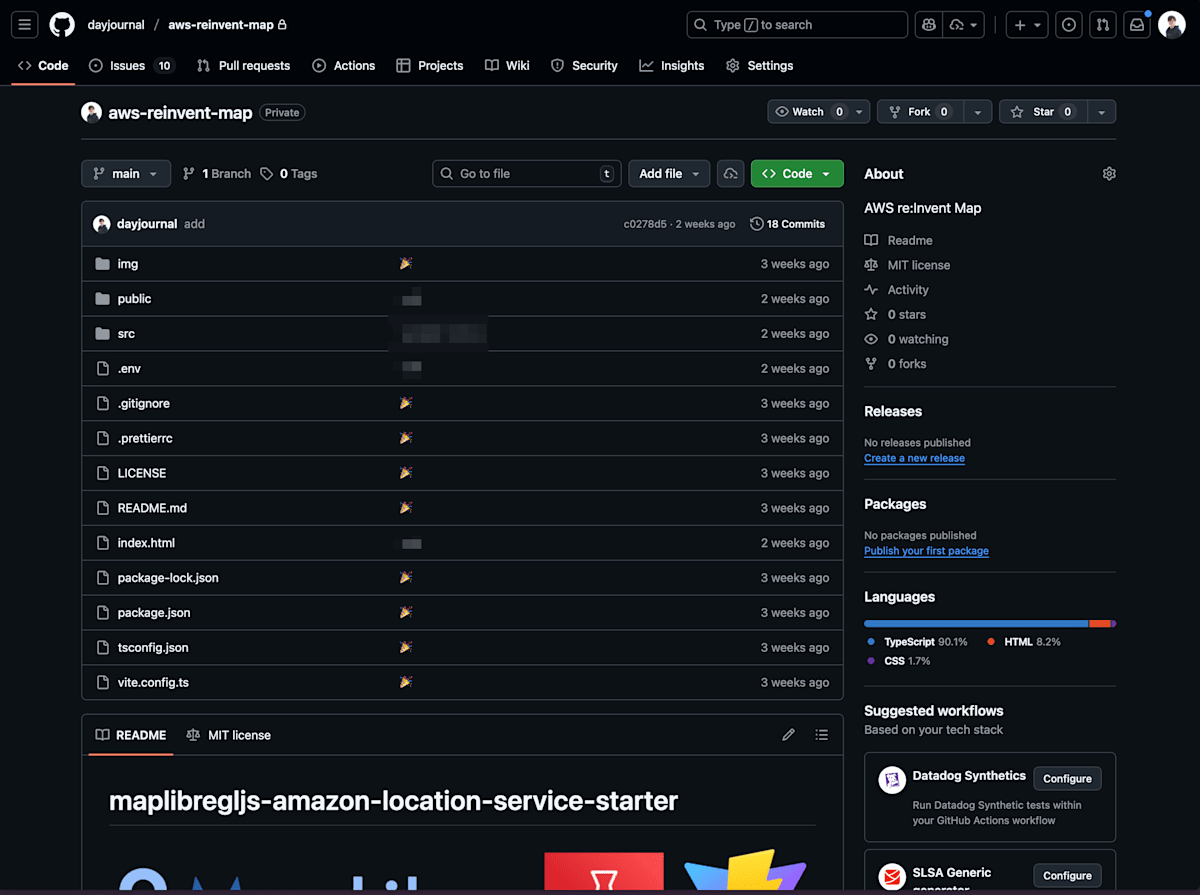Open the main branch dropdown
This screenshot has width=1200, height=895.
tap(126, 174)
